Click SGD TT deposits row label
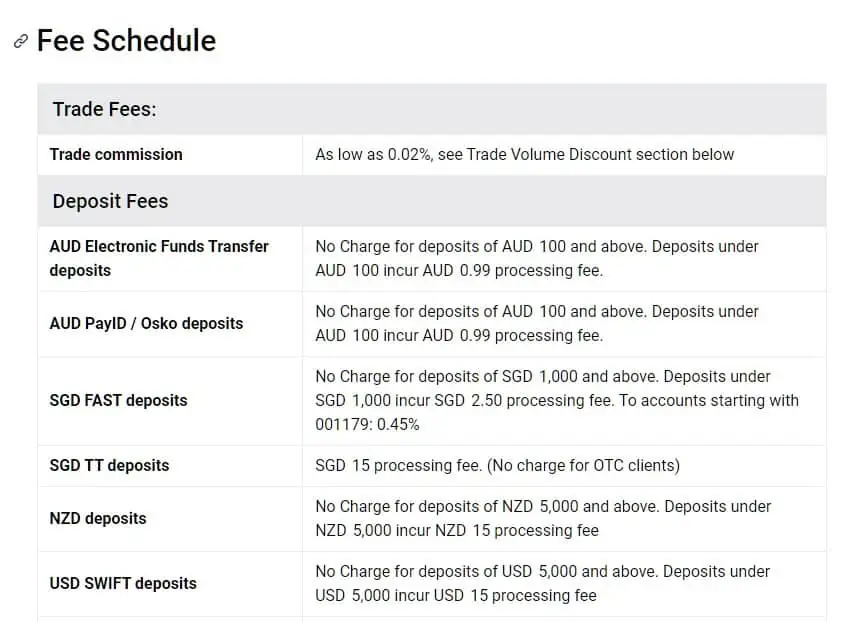 click(x=110, y=466)
